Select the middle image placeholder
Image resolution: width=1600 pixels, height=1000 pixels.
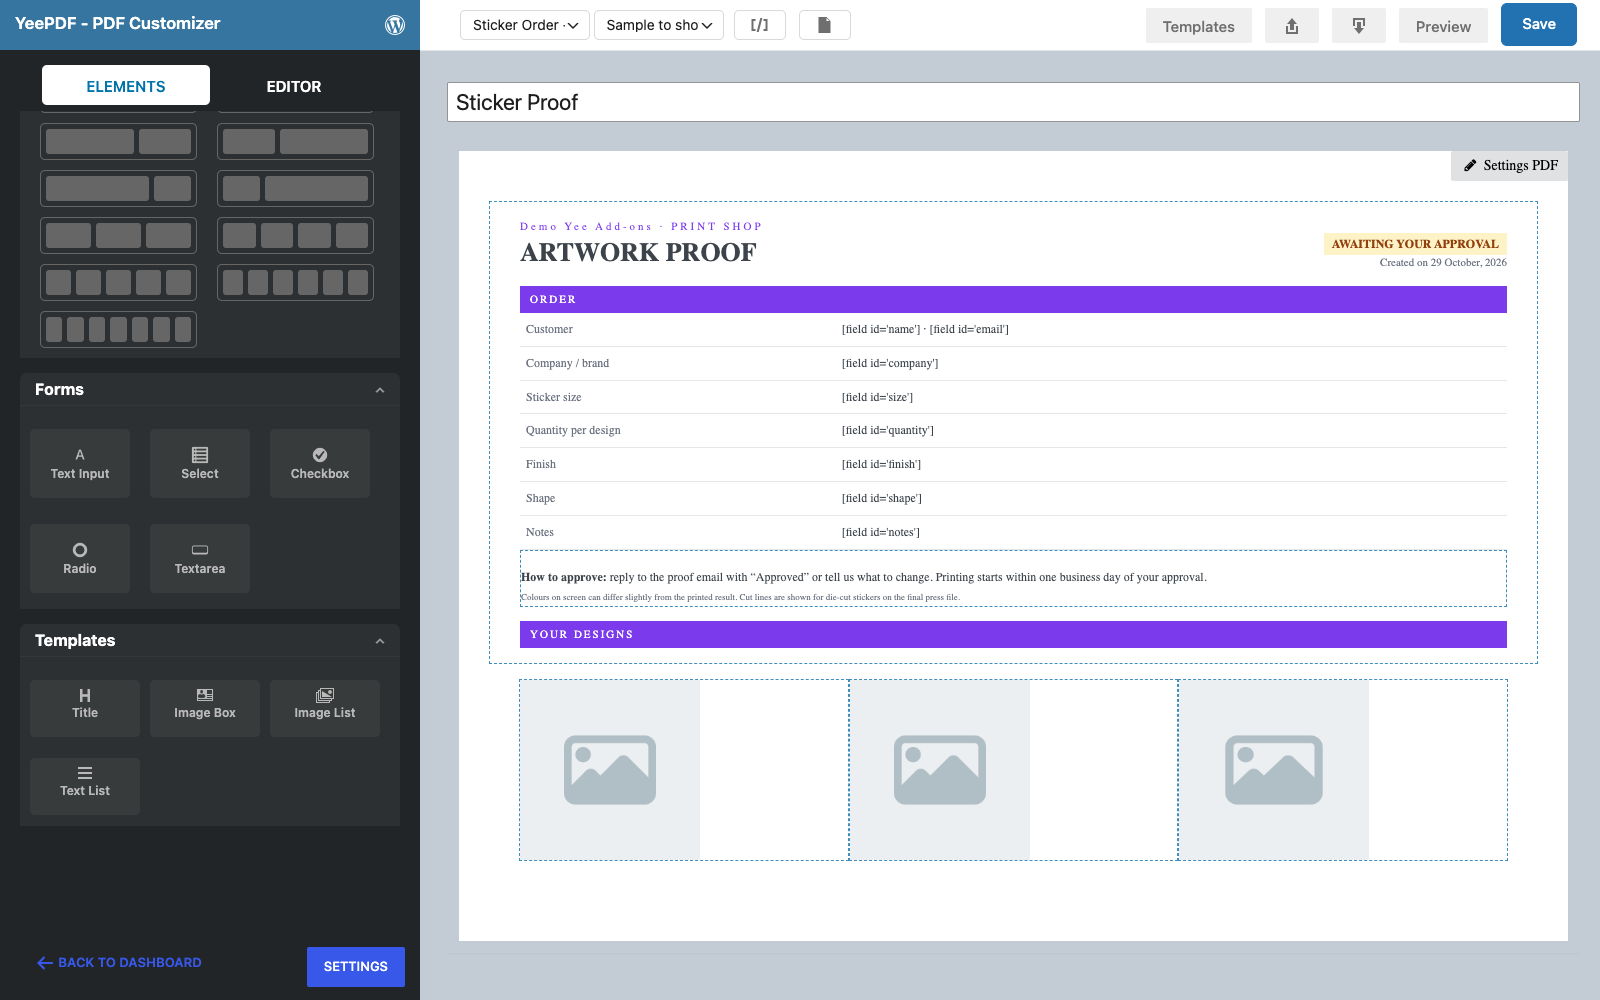[x=940, y=770]
